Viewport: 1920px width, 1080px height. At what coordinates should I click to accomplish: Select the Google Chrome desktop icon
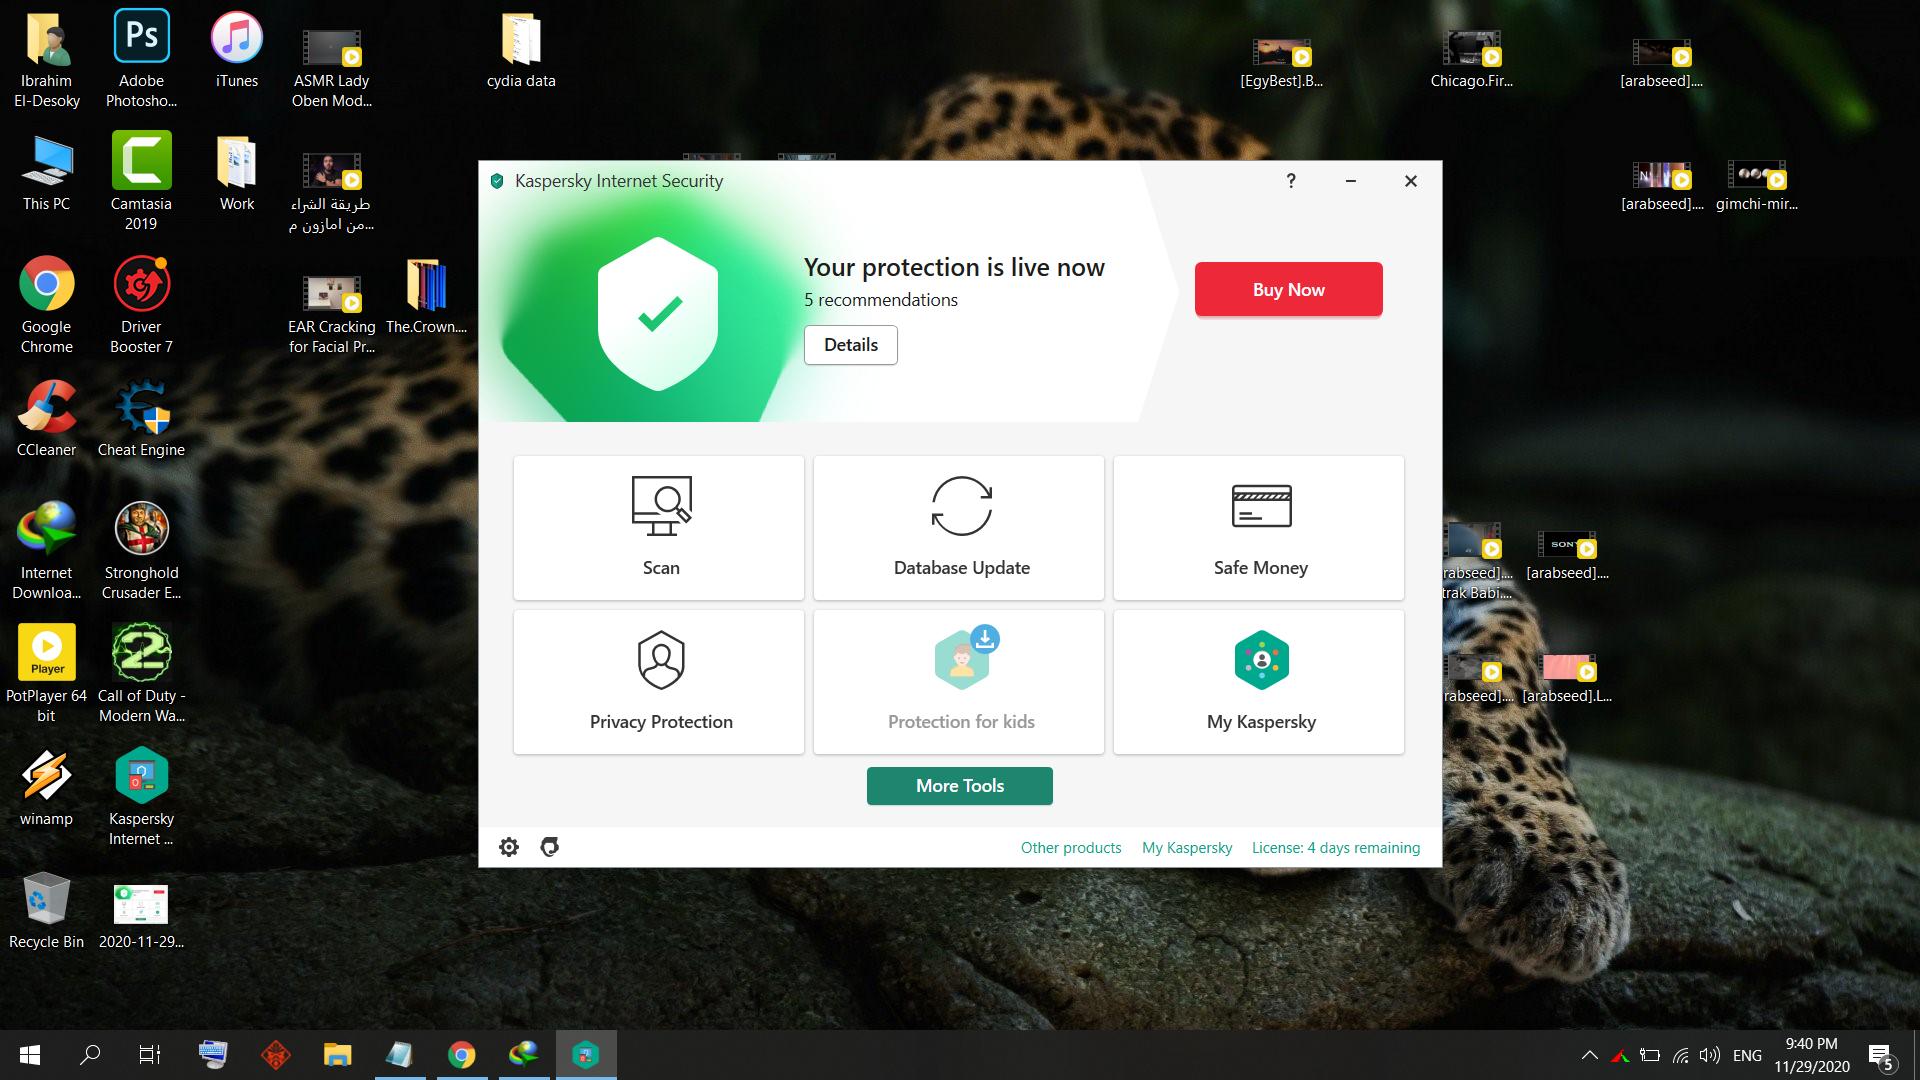coord(46,305)
